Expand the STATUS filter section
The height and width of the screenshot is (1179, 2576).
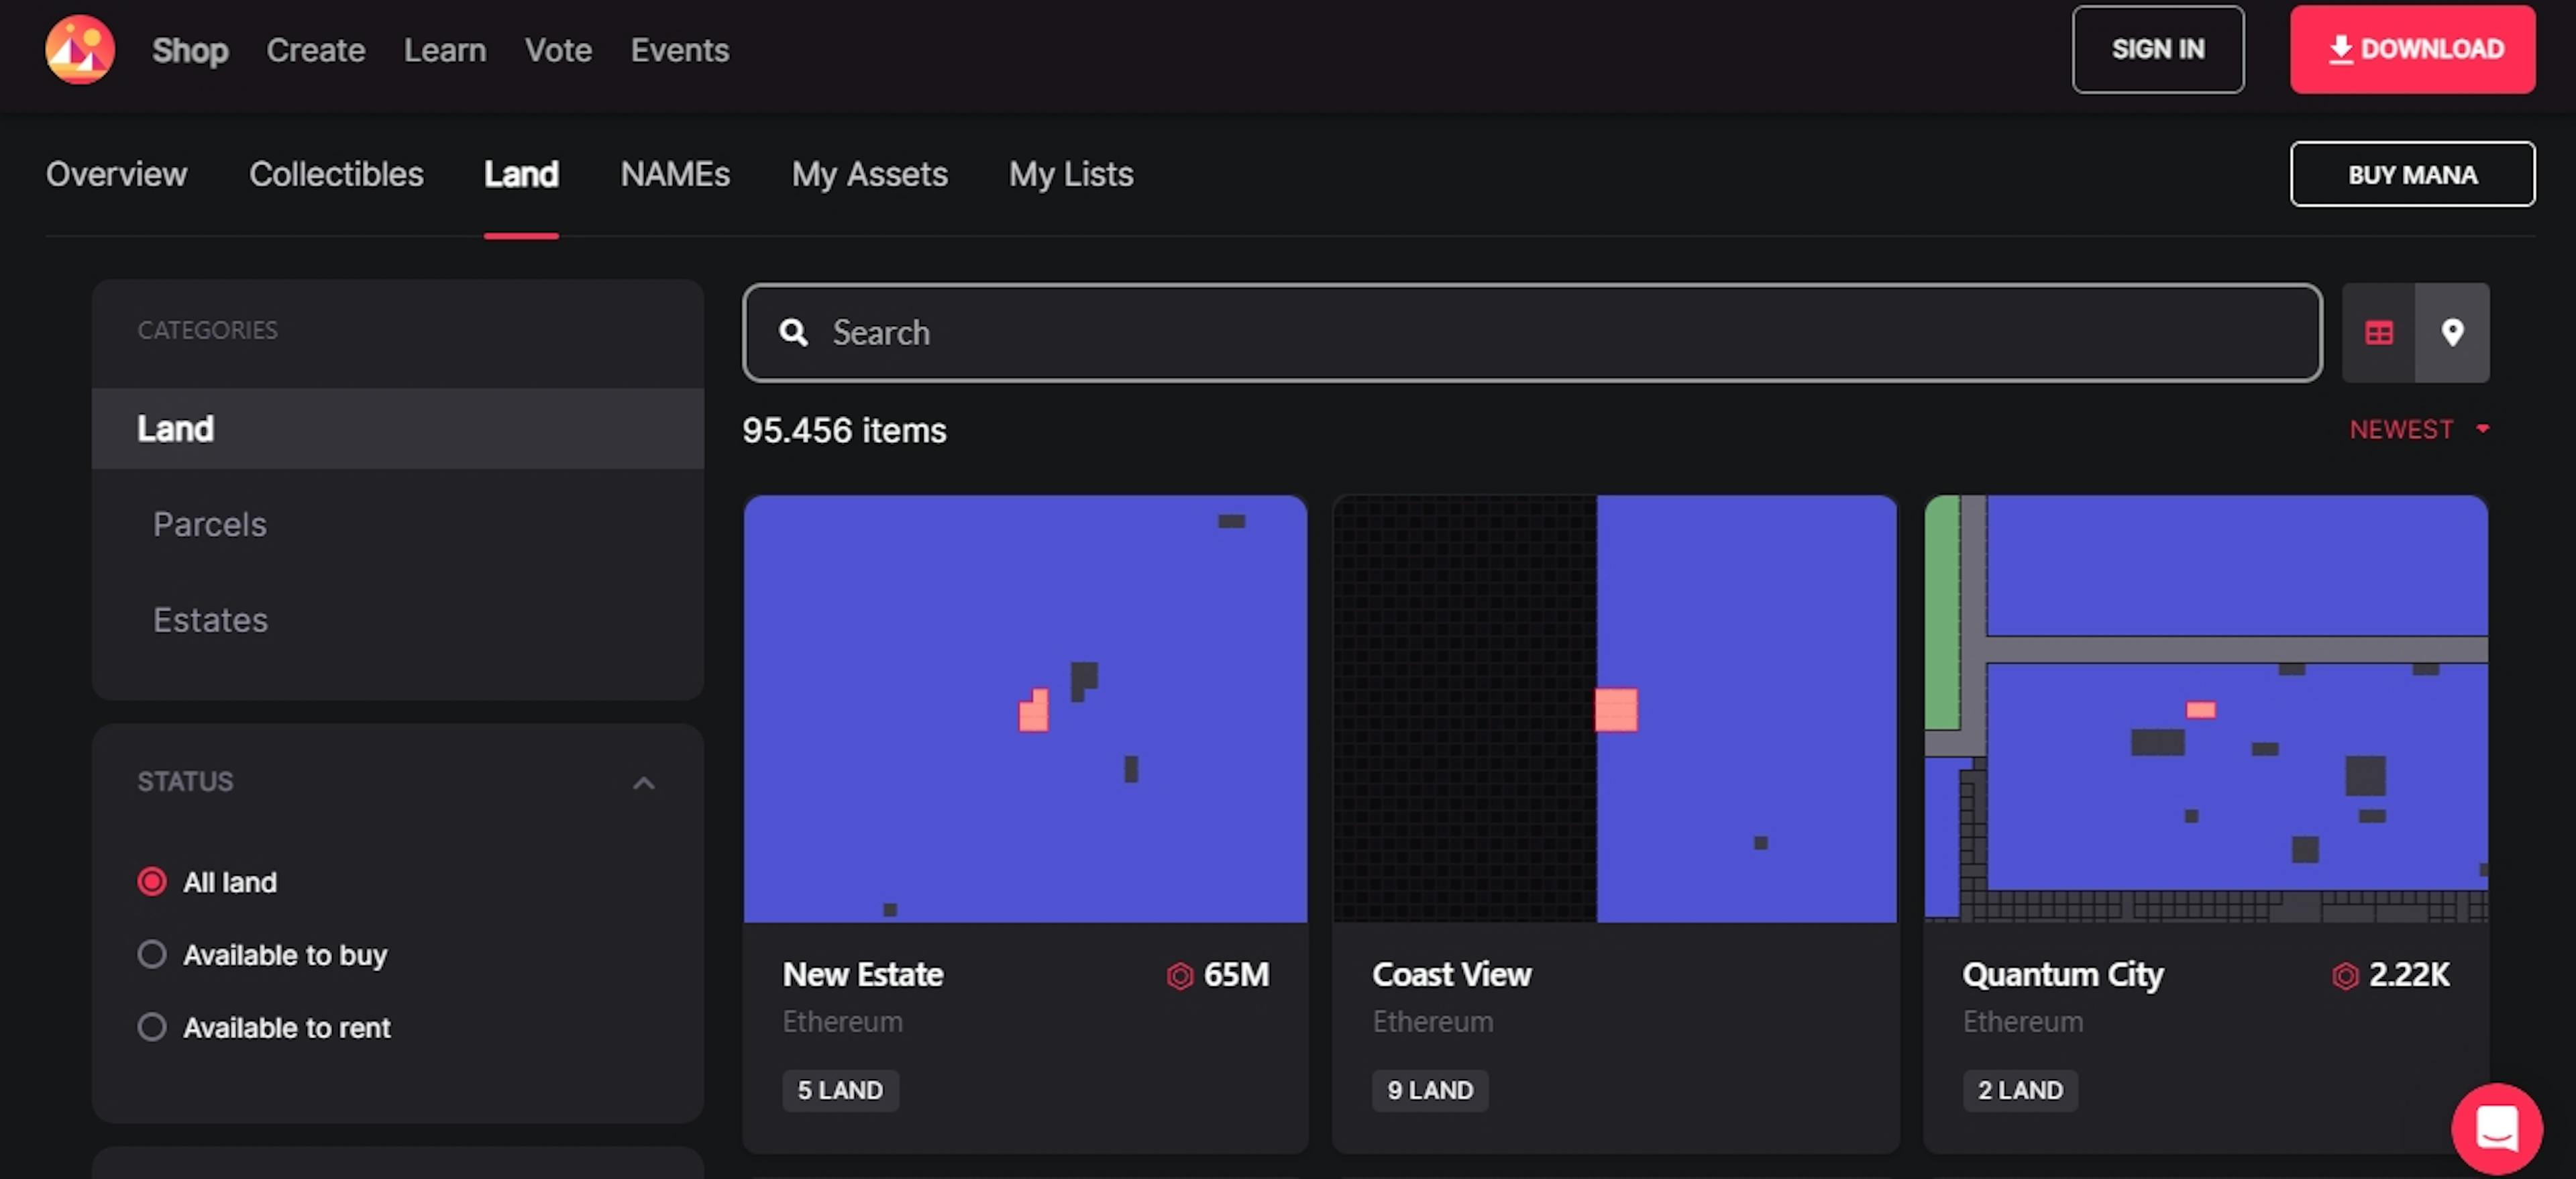(x=647, y=781)
